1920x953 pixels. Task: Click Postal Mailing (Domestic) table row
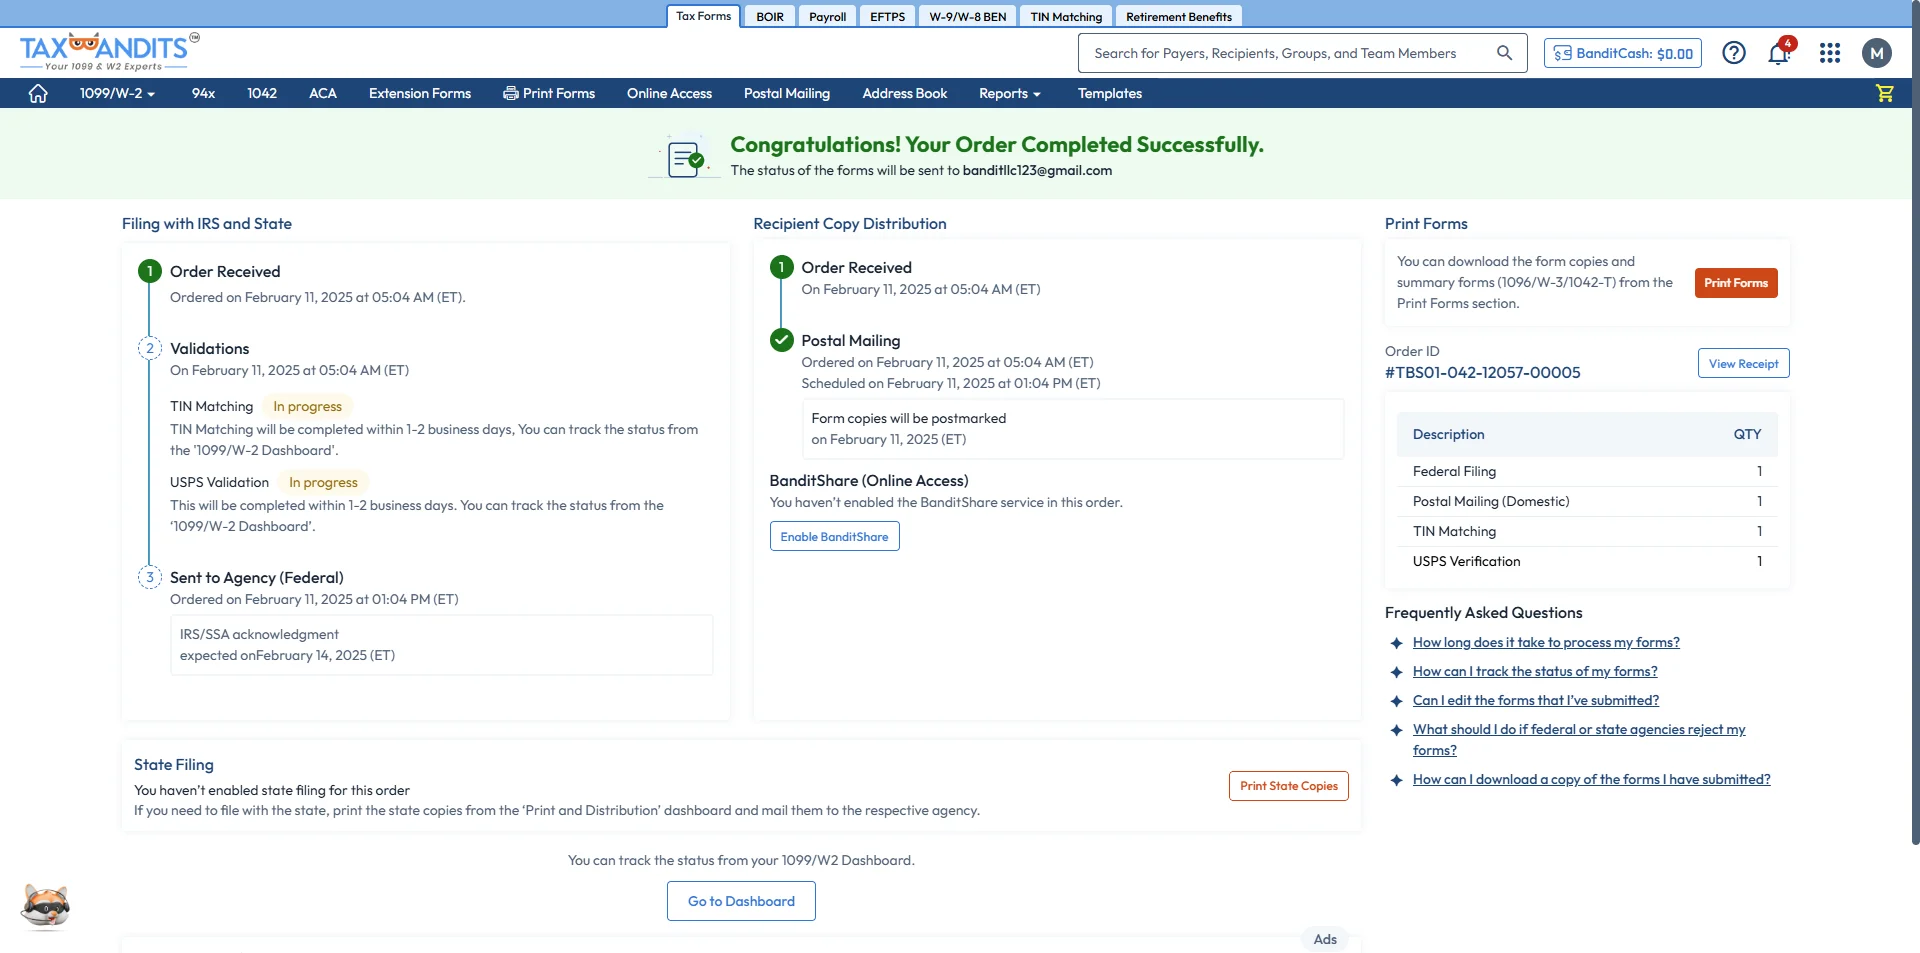[x=1586, y=501]
